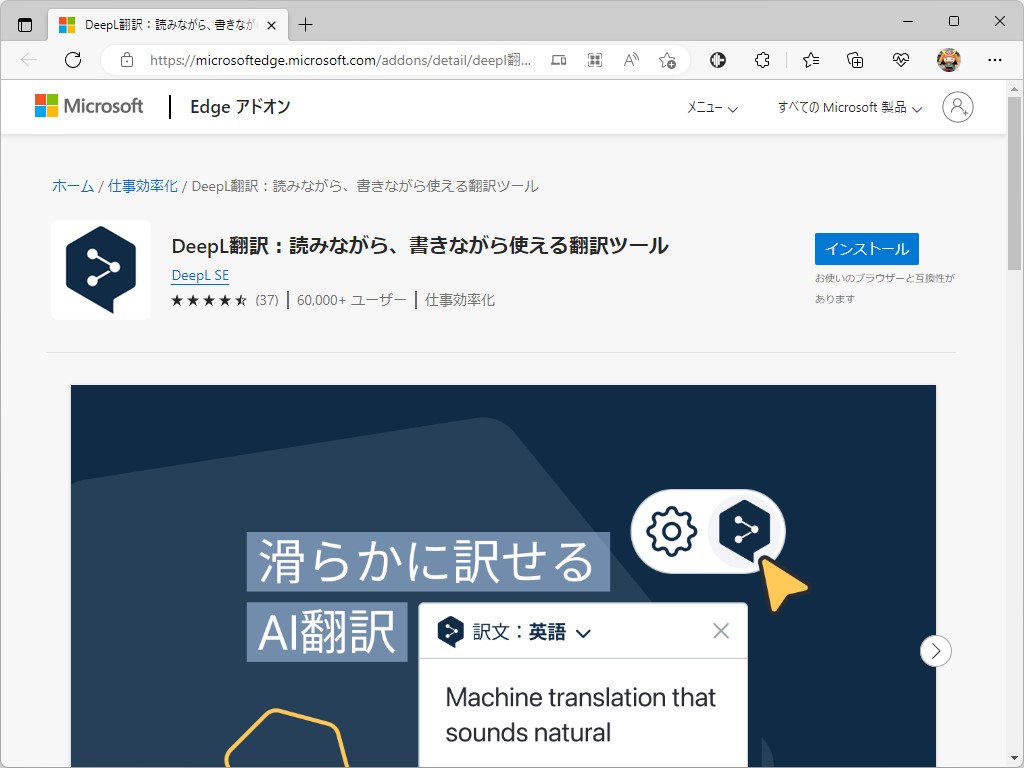Open Collections from the toolbar
1024x768 pixels.
click(x=855, y=60)
